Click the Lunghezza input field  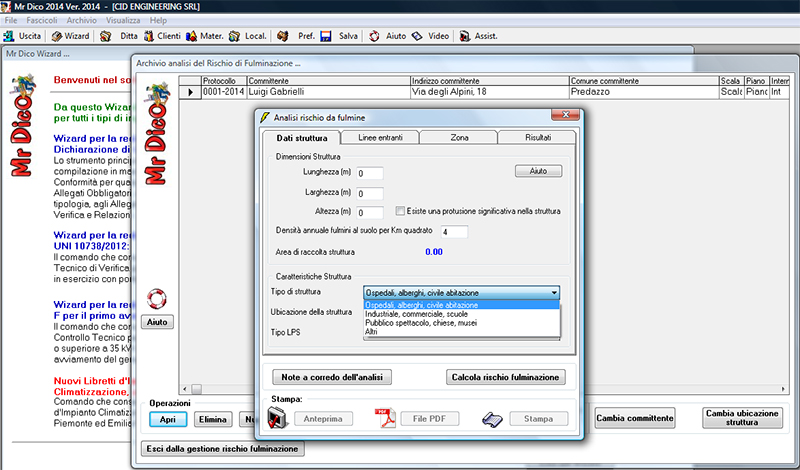coord(370,174)
